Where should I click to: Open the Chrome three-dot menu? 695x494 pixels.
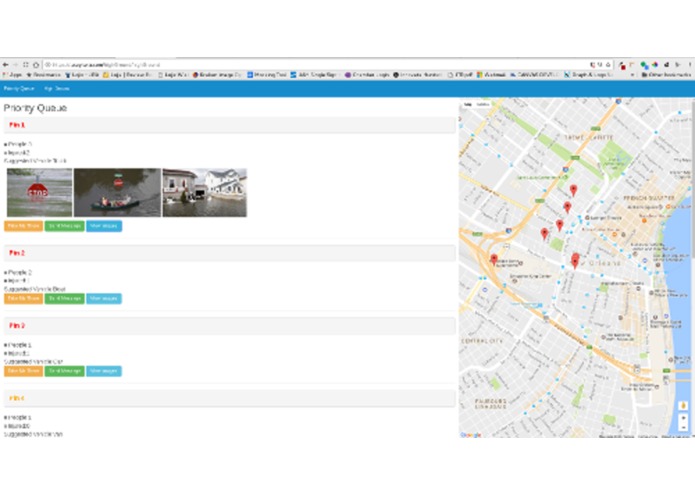click(x=690, y=65)
